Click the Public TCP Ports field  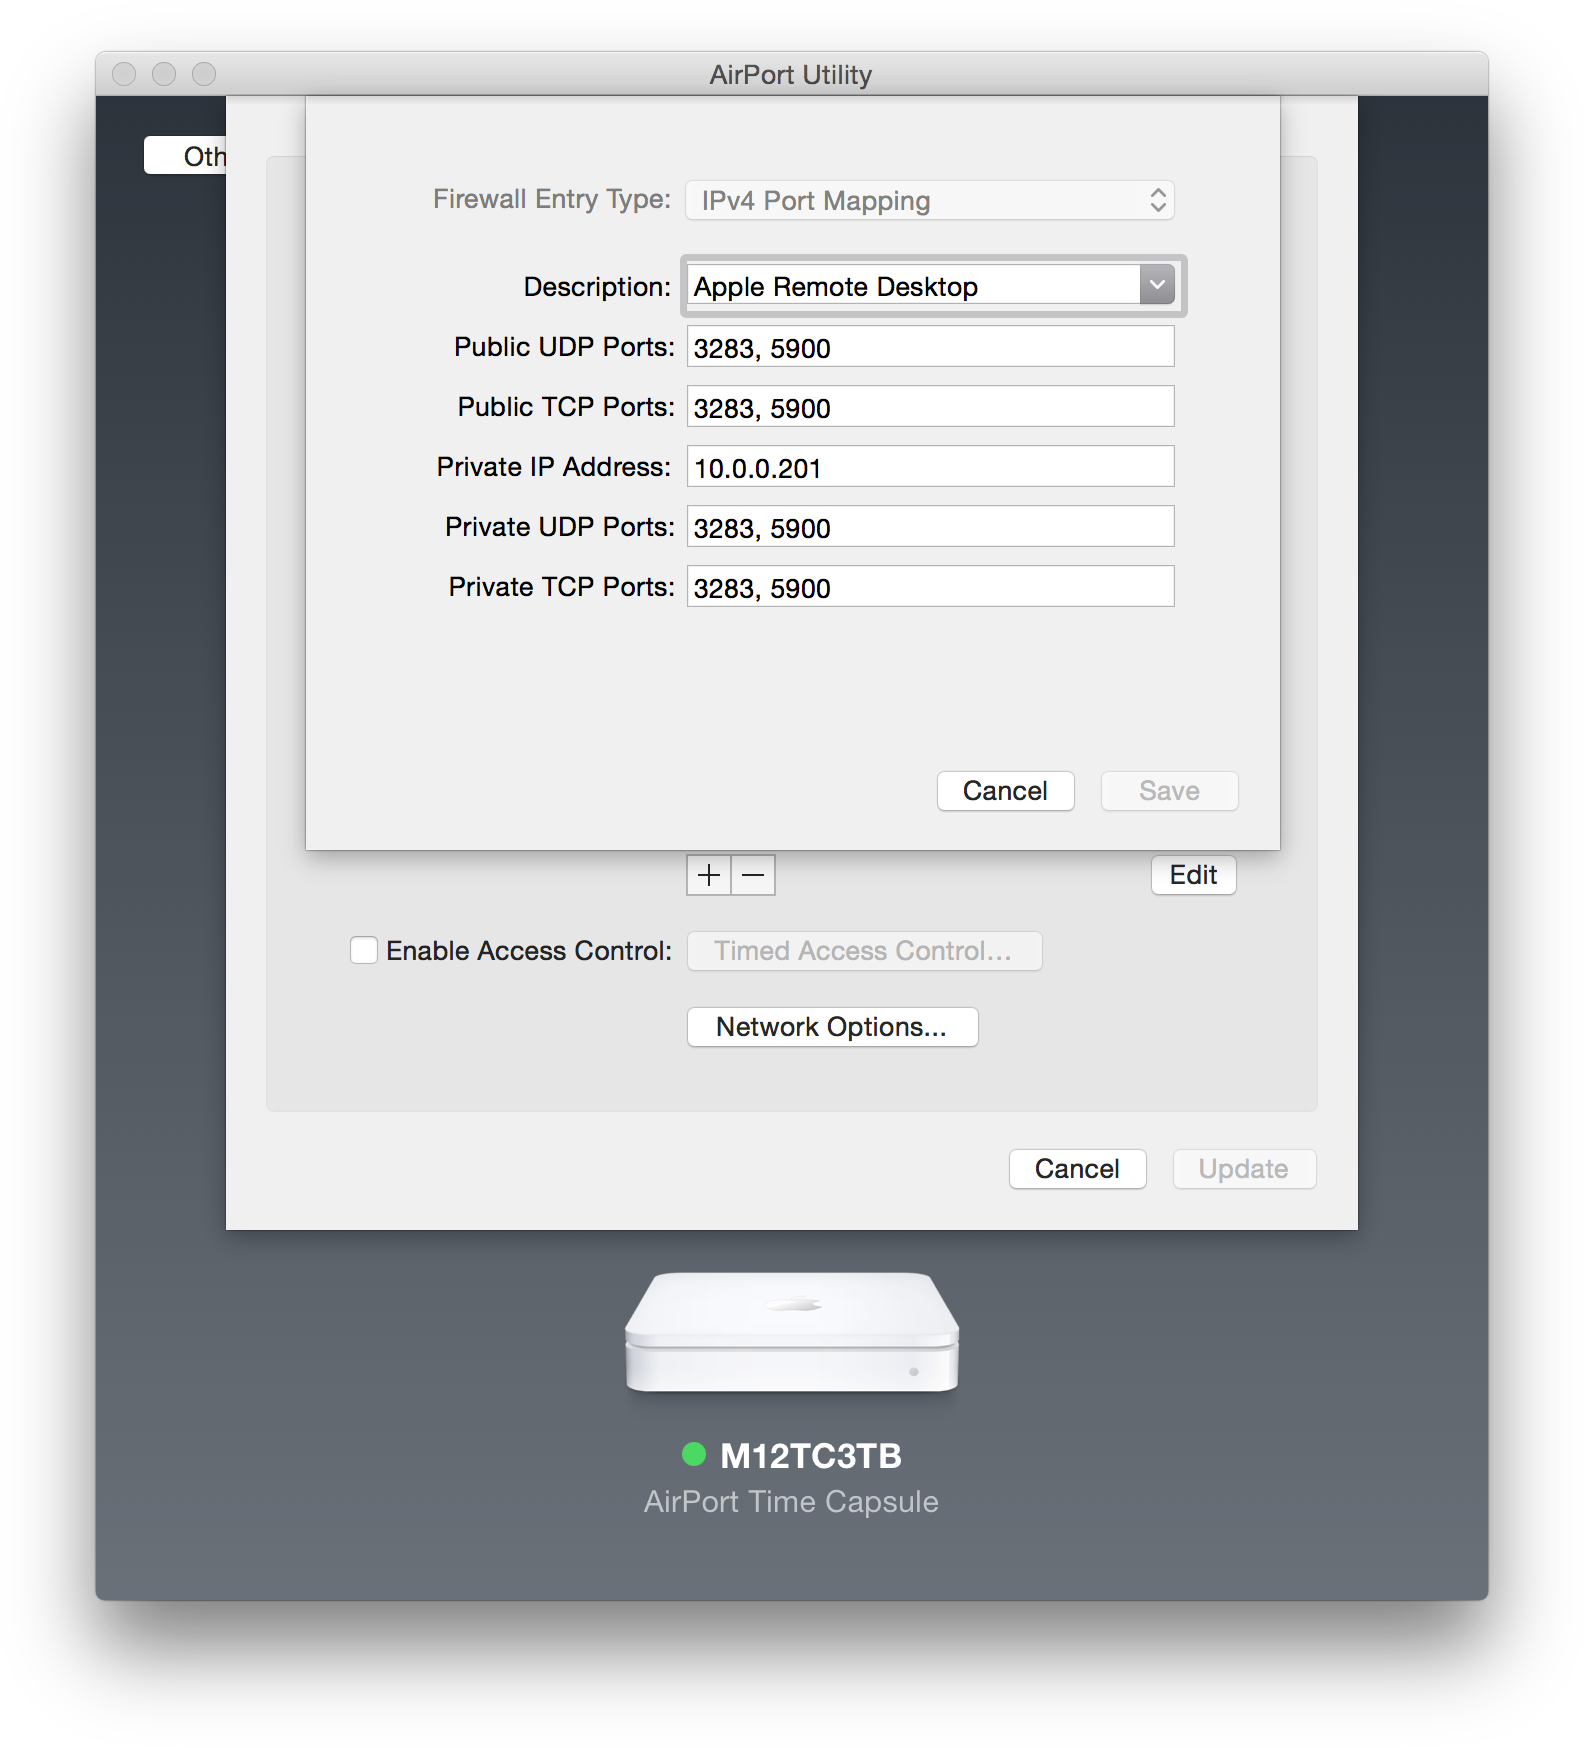[x=930, y=407]
